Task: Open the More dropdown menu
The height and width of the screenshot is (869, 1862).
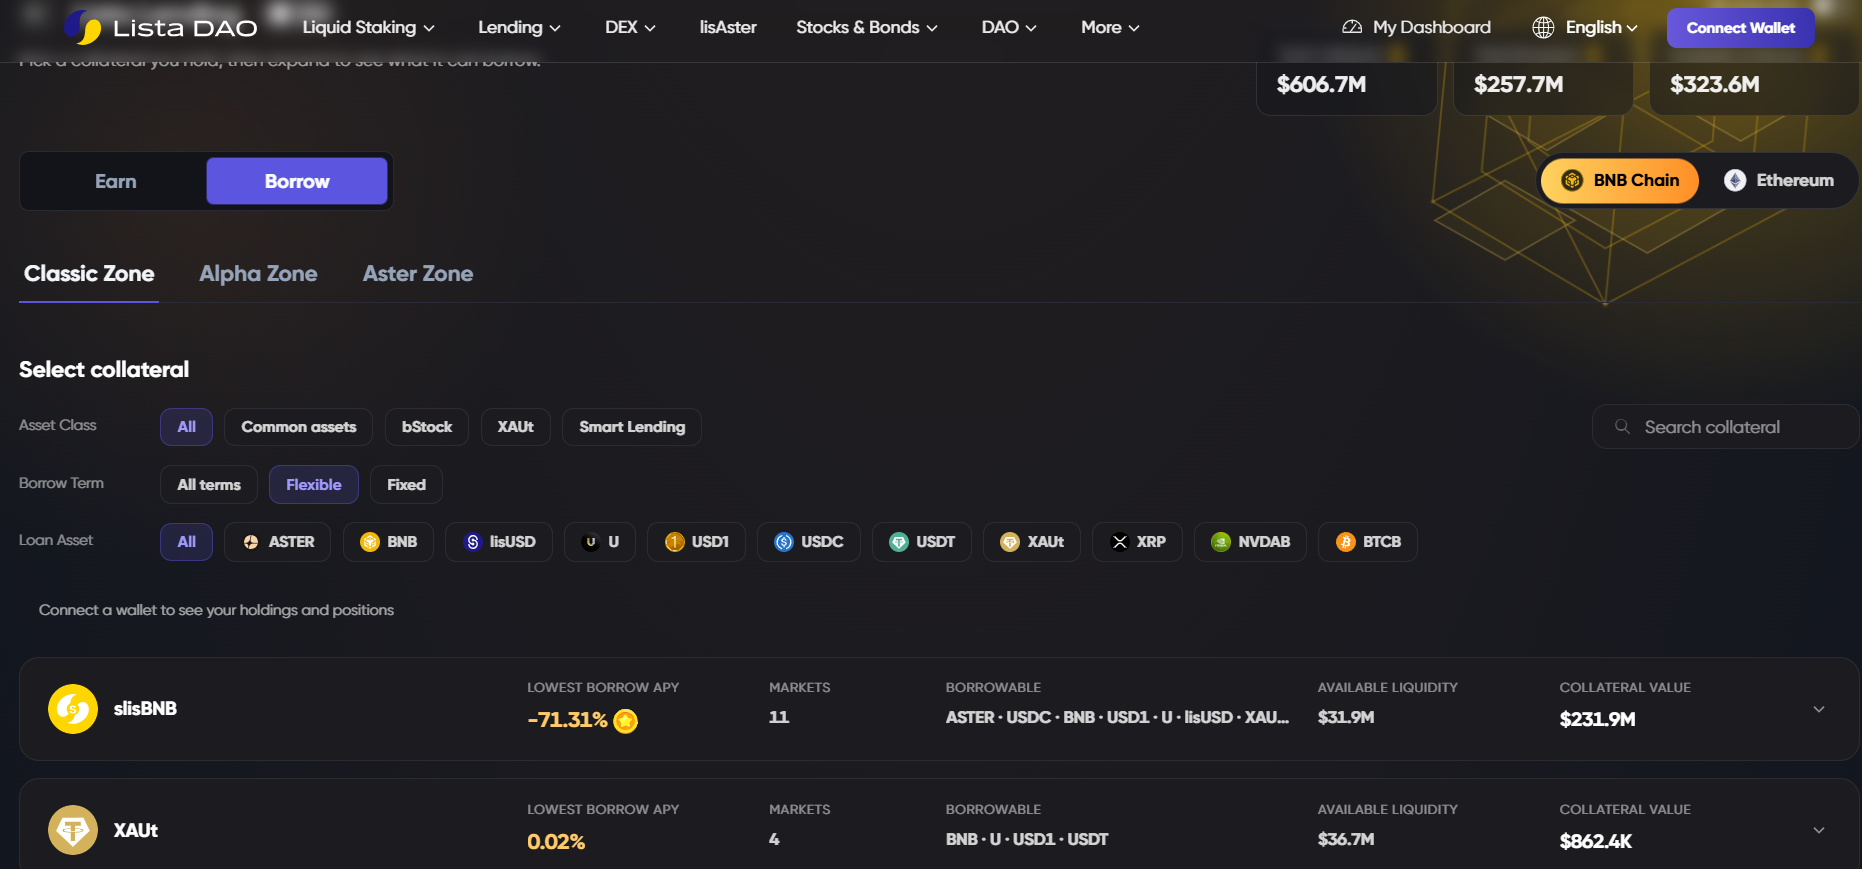Action: pyautogui.click(x=1110, y=27)
